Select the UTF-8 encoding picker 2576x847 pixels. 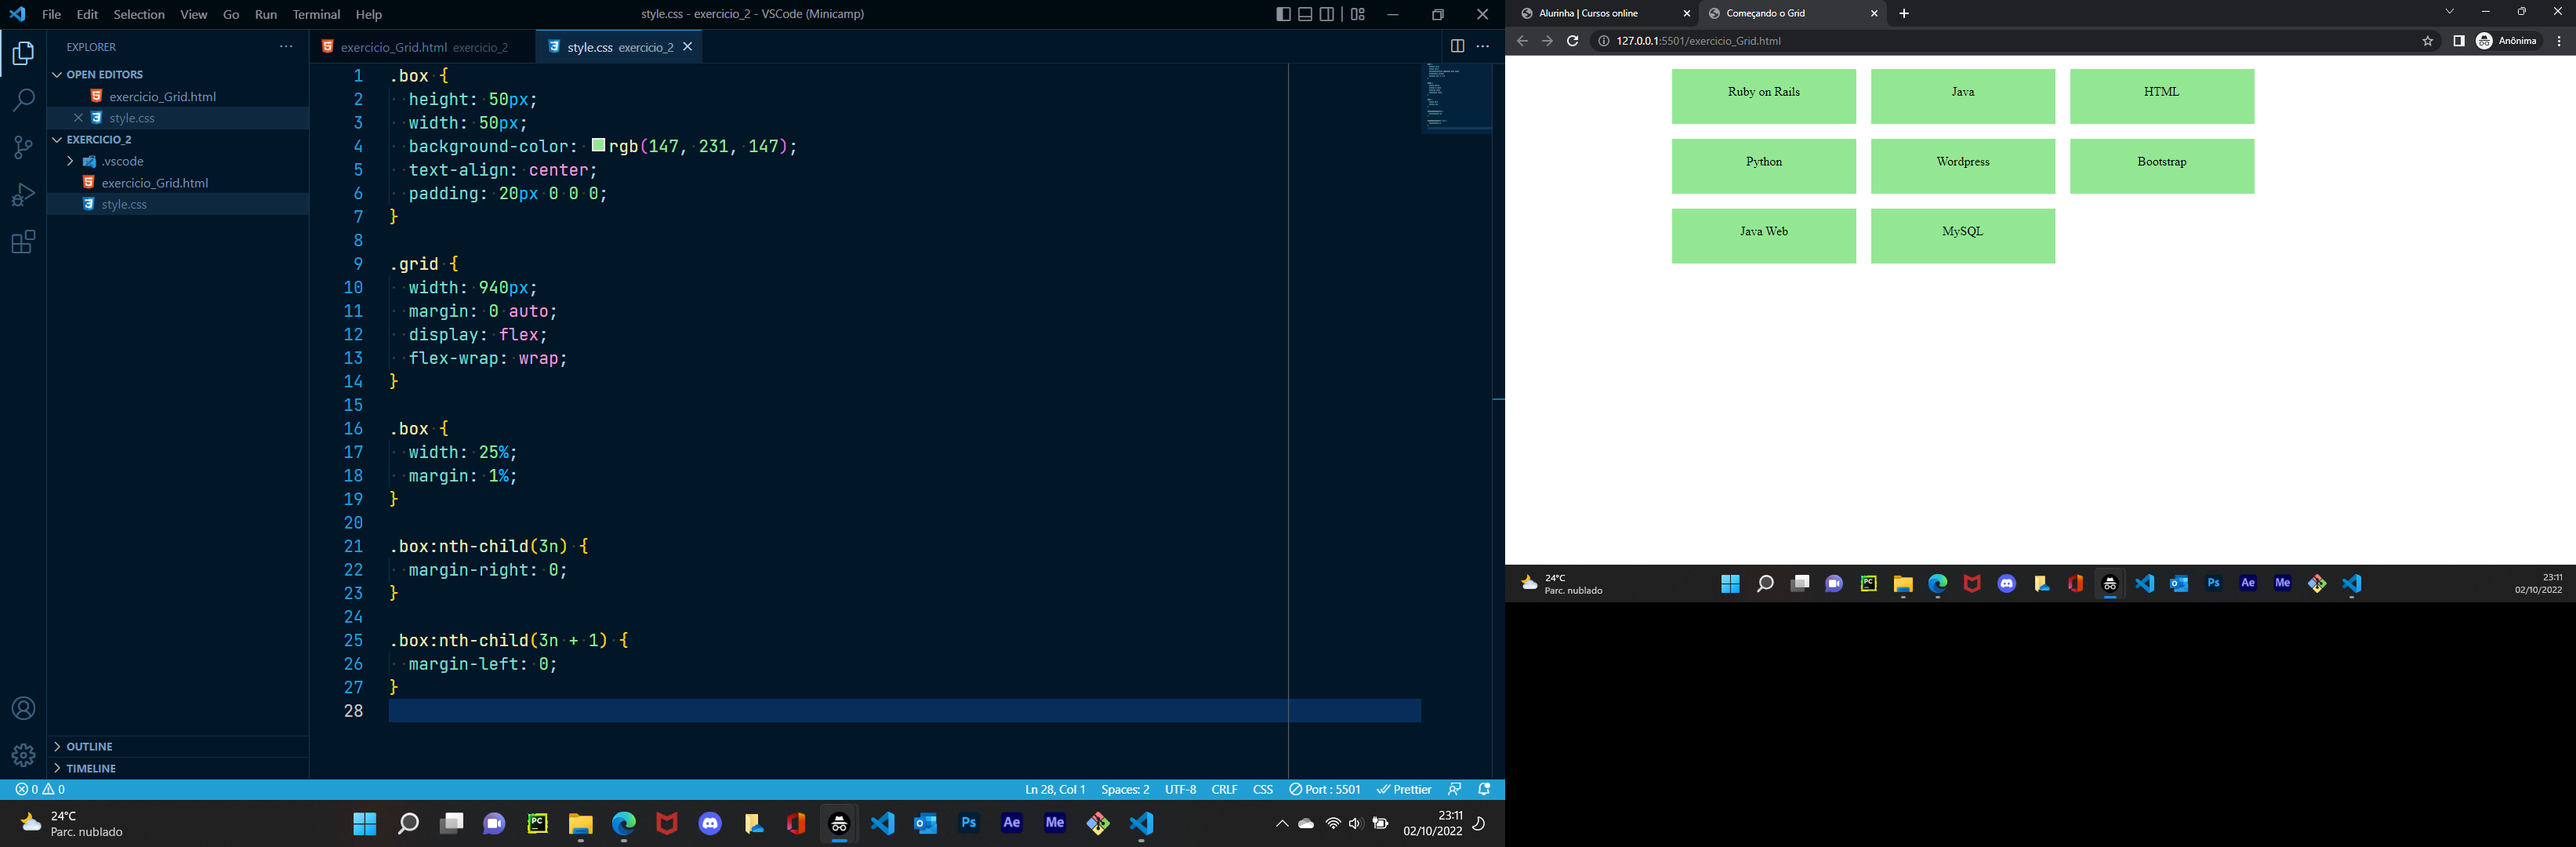(x=1180, y=789)
